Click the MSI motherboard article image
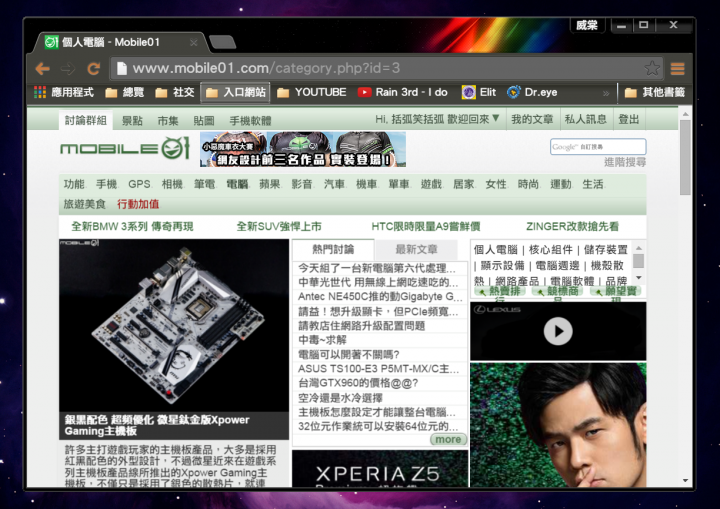The width and height of the screenshot is (720, 509). click(174, 325)
